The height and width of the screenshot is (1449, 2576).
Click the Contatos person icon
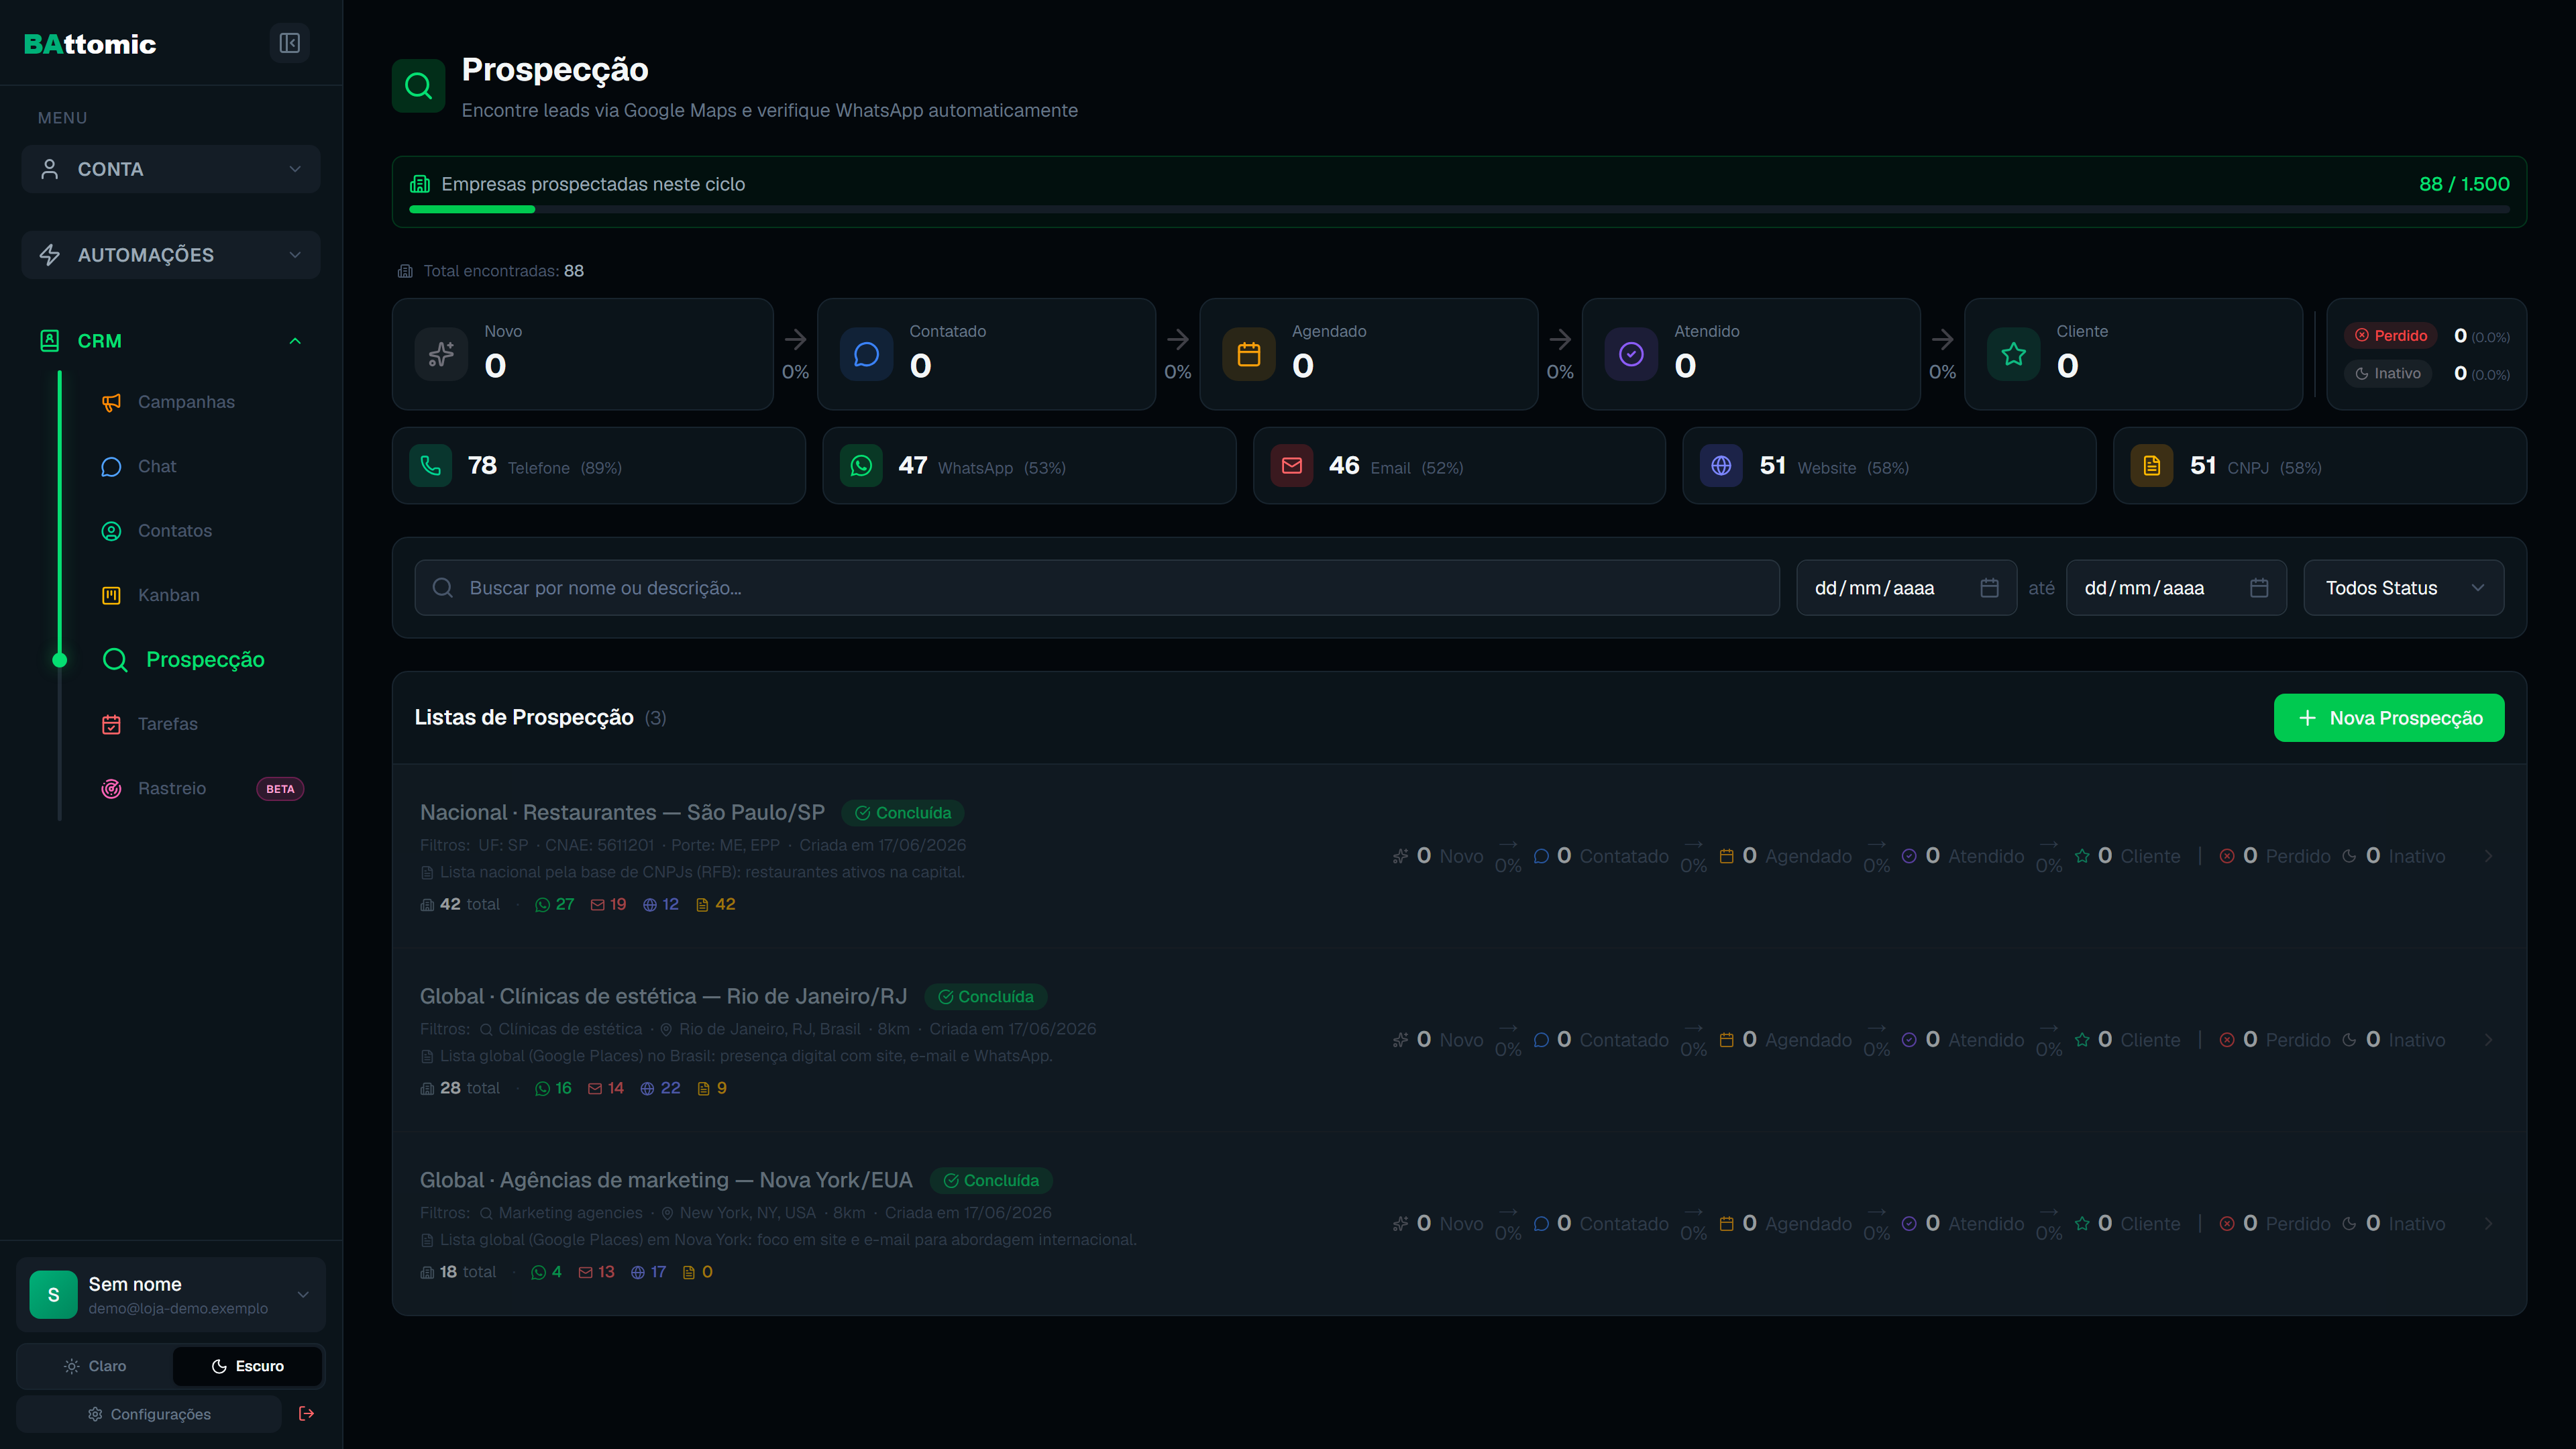(111, 531)
